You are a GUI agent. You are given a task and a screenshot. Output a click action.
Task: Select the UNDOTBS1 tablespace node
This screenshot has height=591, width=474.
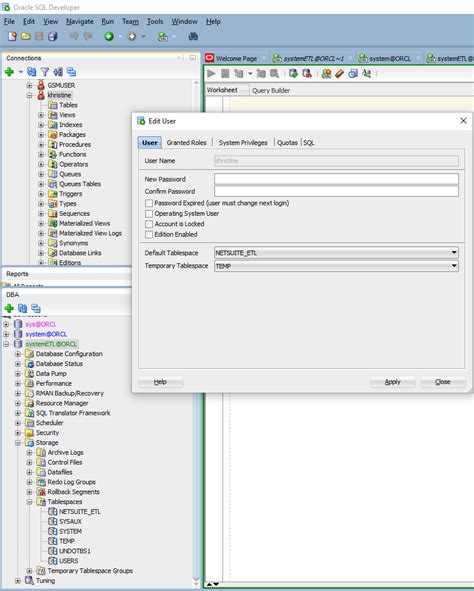75,551
